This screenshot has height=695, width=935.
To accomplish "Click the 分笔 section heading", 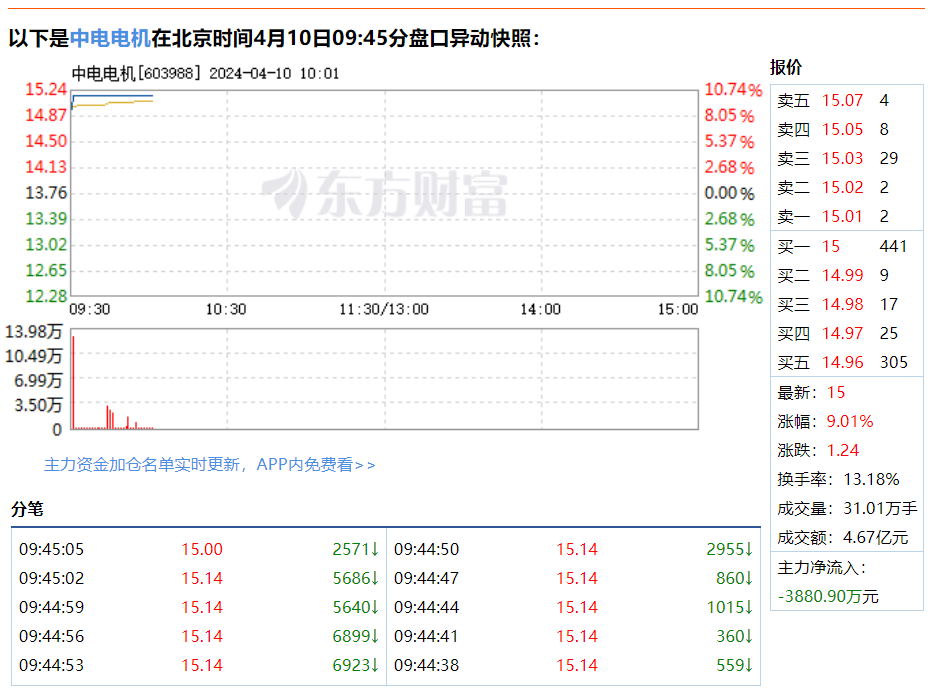I will [27, 509].
